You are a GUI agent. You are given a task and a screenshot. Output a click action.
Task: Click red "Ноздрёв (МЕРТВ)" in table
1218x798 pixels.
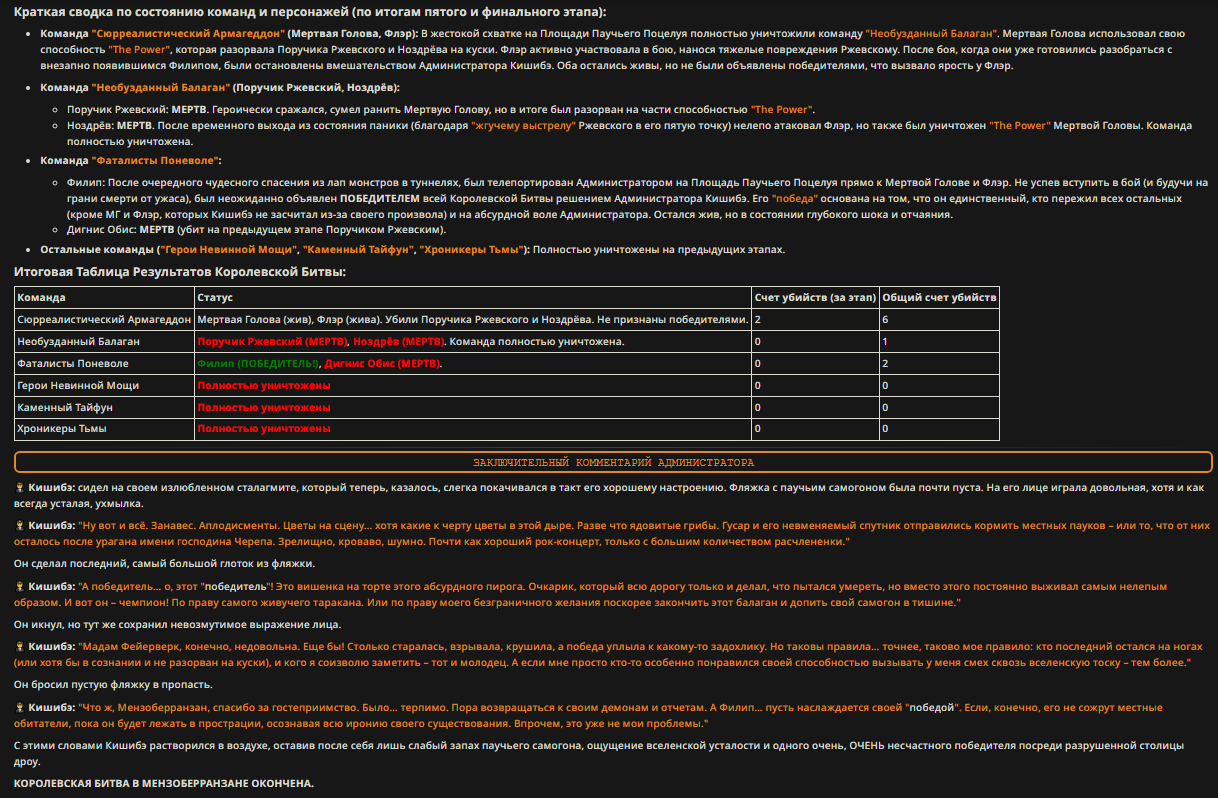(x=400, y=341)
